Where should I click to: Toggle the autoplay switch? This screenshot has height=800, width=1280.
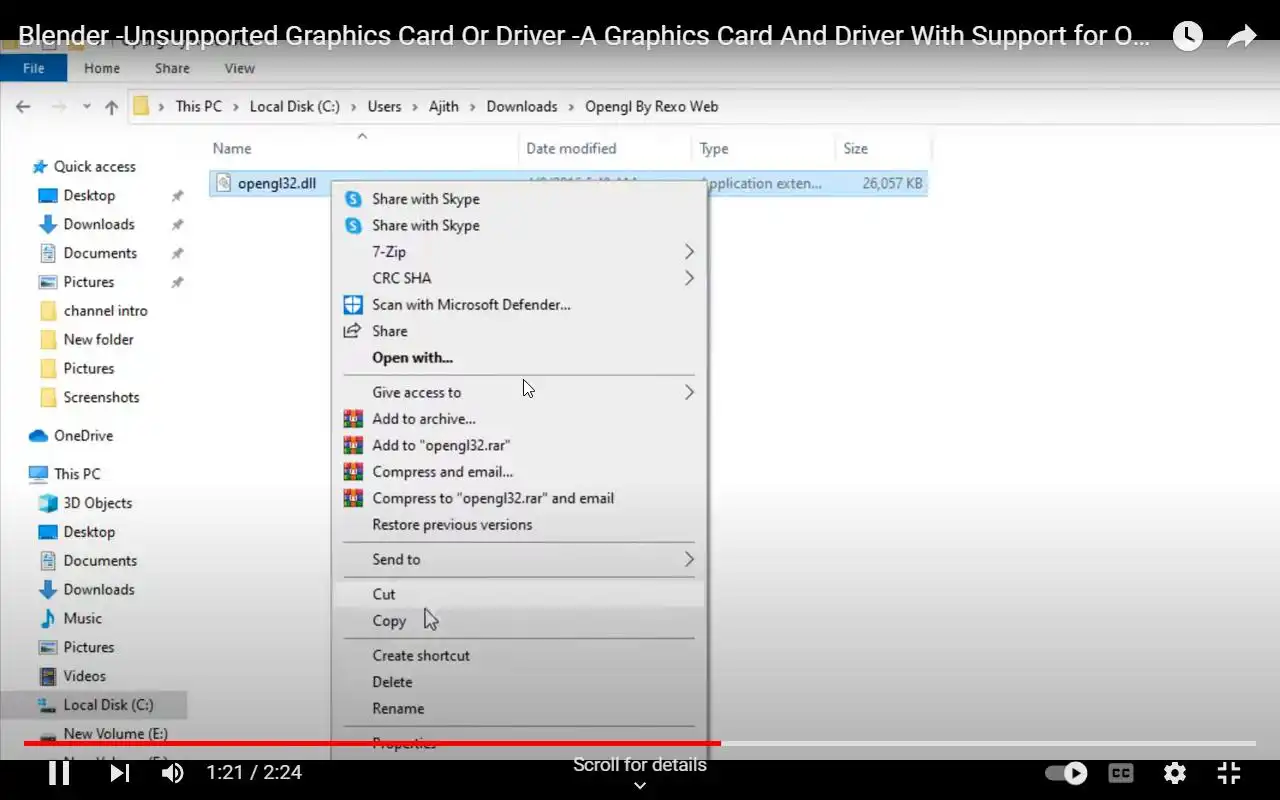(1066, 773)
